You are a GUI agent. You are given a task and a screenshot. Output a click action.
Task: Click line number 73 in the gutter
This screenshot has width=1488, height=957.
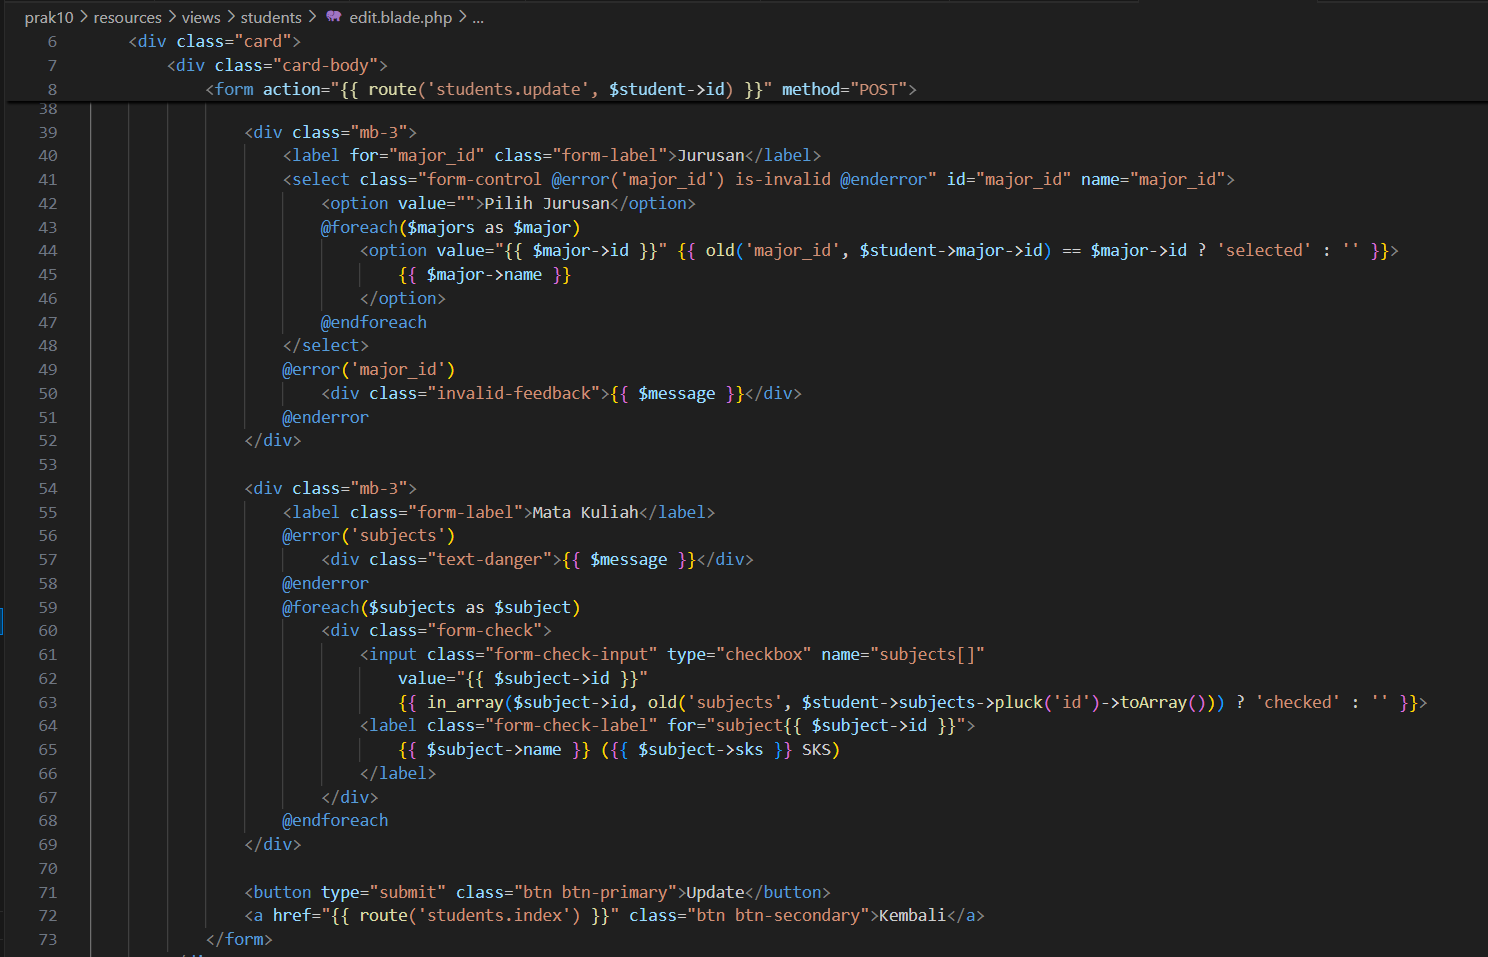click(x=48, y=939)
